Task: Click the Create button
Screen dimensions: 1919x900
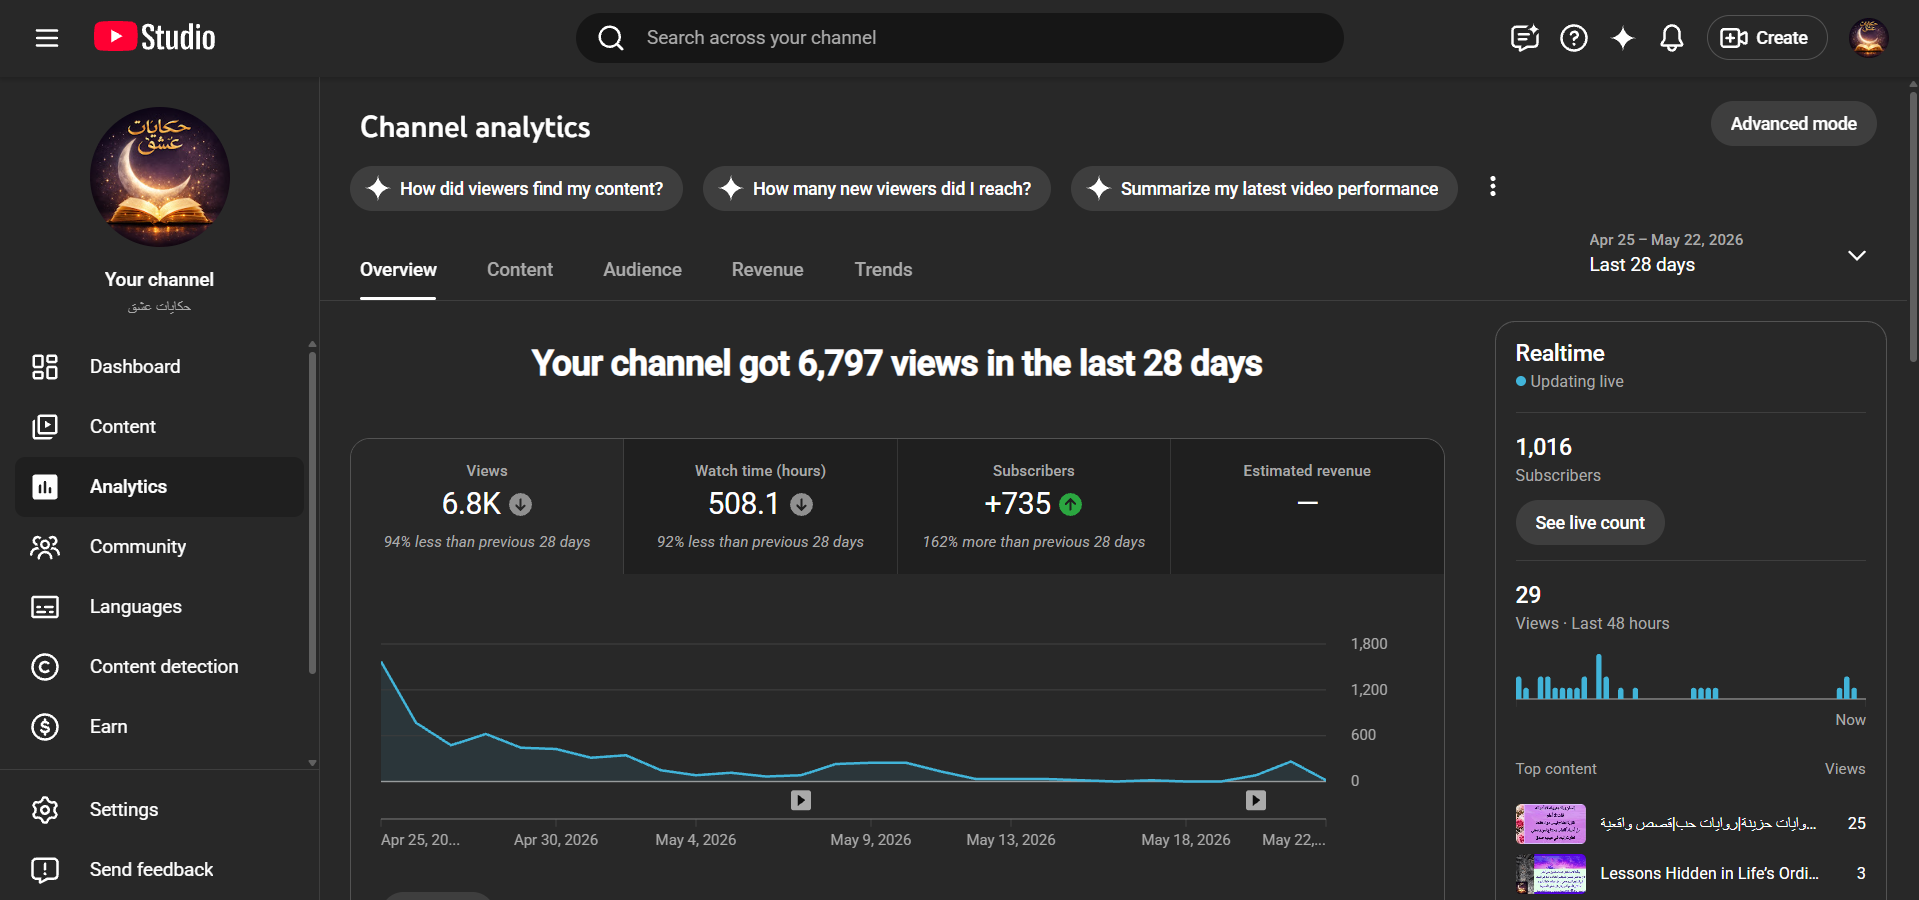Action: [x=1766, y=38]
